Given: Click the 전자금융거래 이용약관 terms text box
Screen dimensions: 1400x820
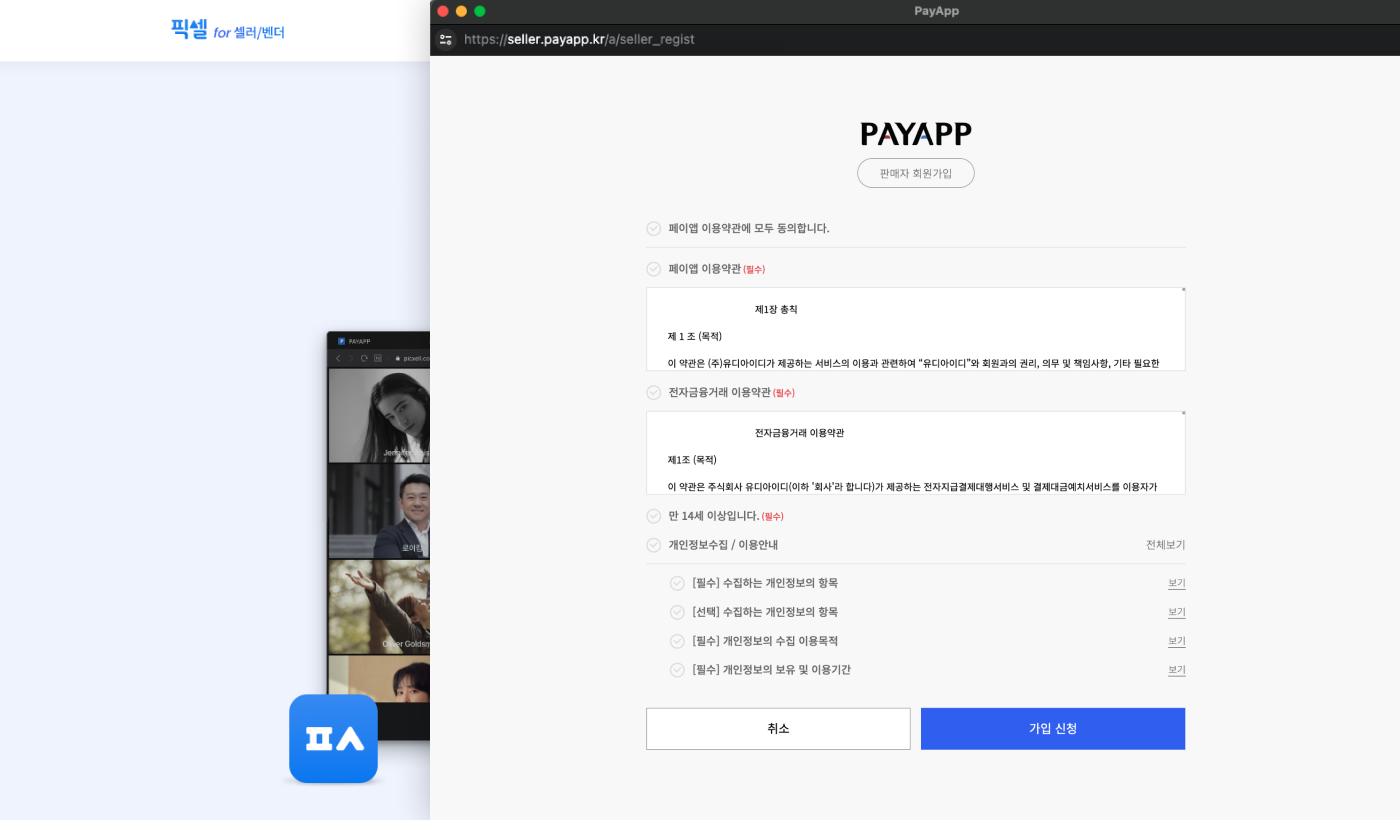Looking at the screenshot, I should (916, 453).
